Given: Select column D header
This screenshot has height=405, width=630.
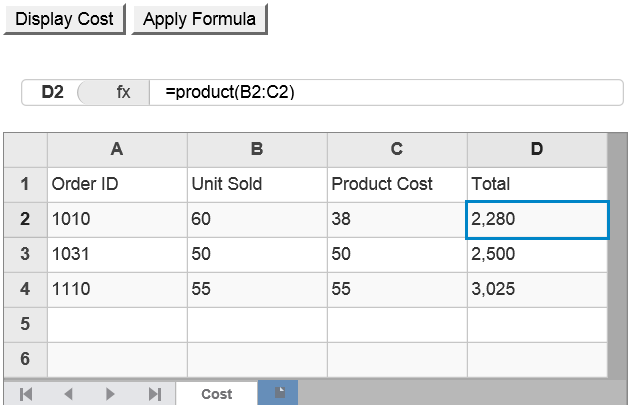Looking at the screenshot, I should [x=537, y=149].
